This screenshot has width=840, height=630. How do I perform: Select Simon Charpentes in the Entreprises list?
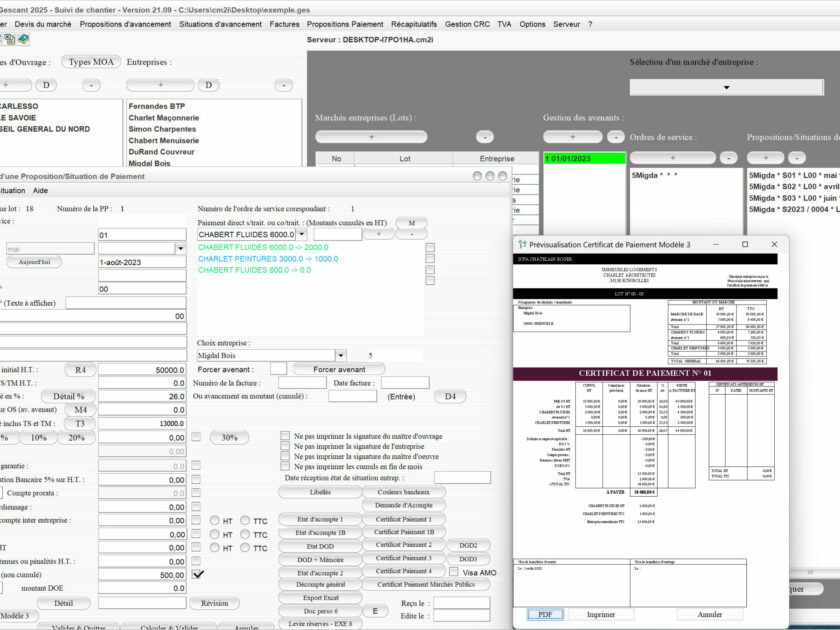click(162, 129)
